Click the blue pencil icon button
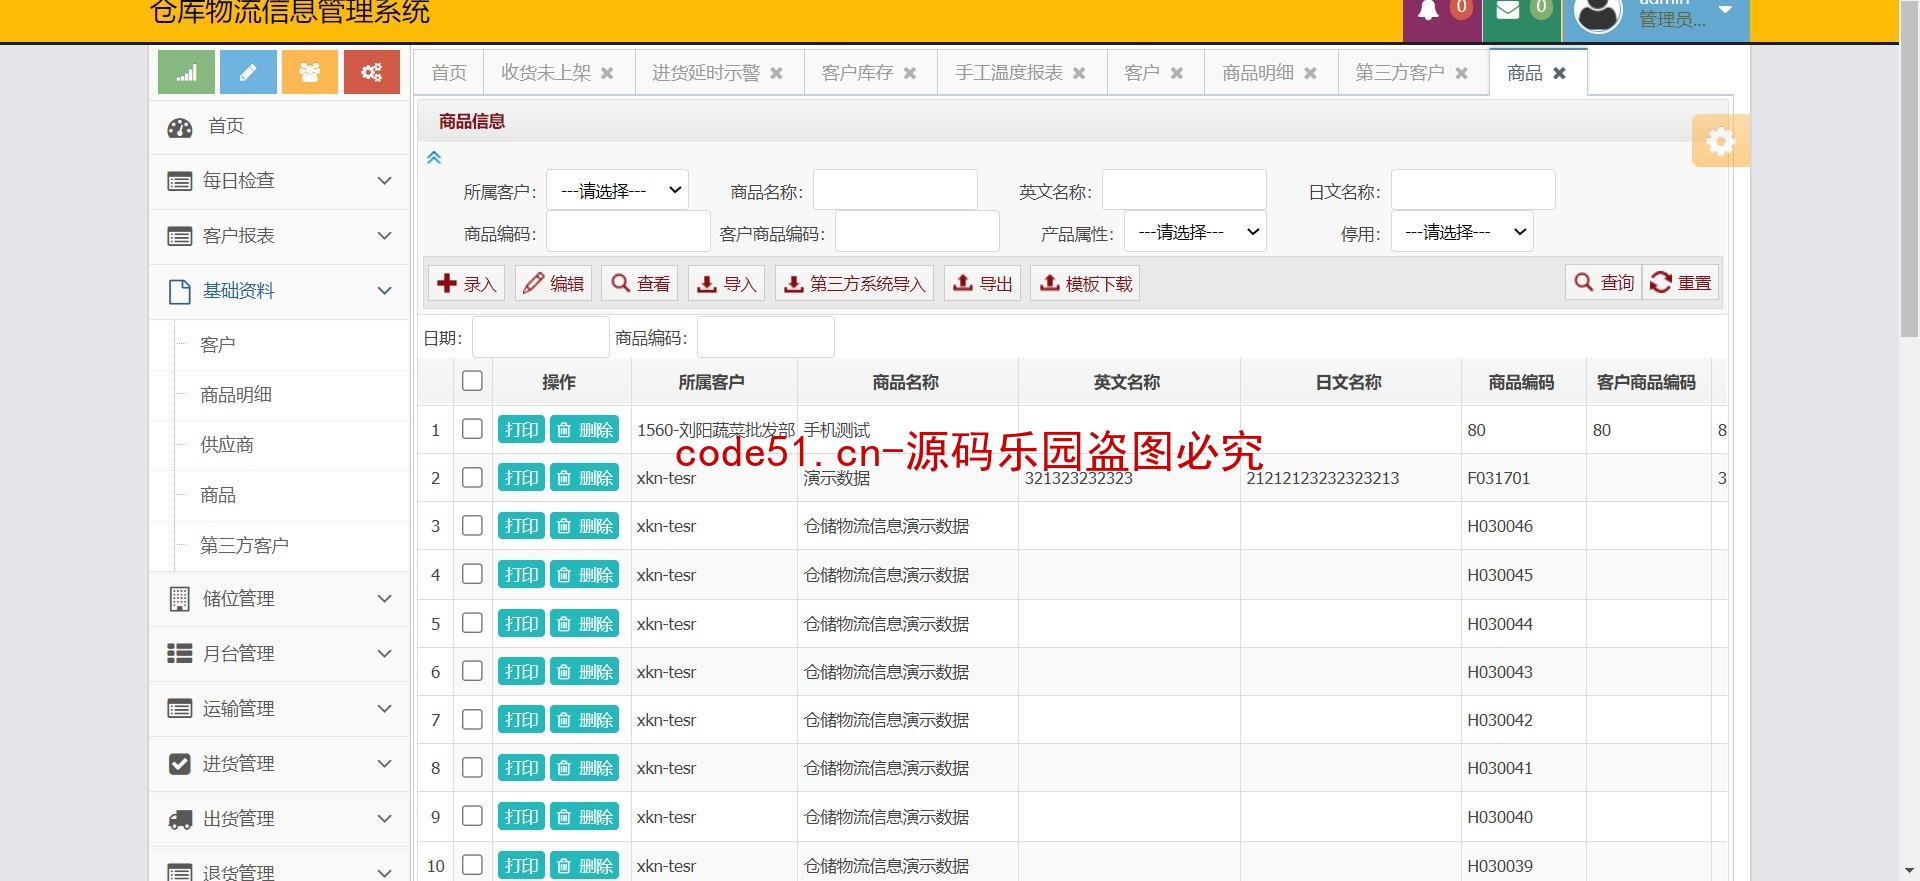The image size is (1920, 881). (x=248, y=72)
